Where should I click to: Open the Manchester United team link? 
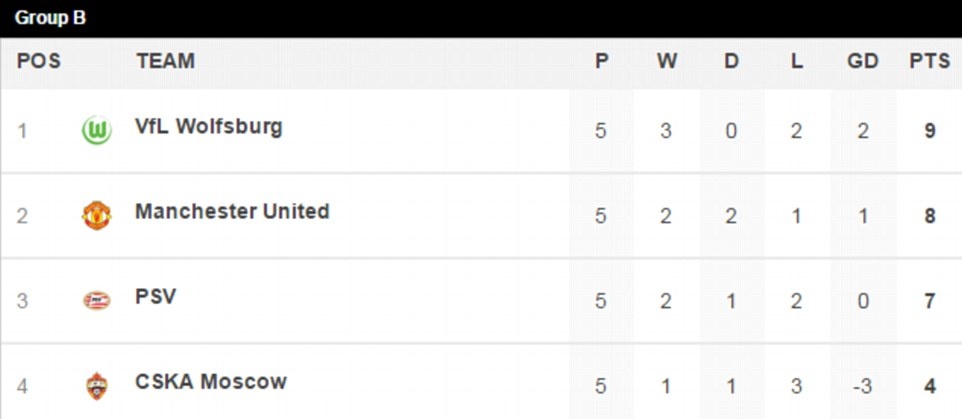pos(232,211)
